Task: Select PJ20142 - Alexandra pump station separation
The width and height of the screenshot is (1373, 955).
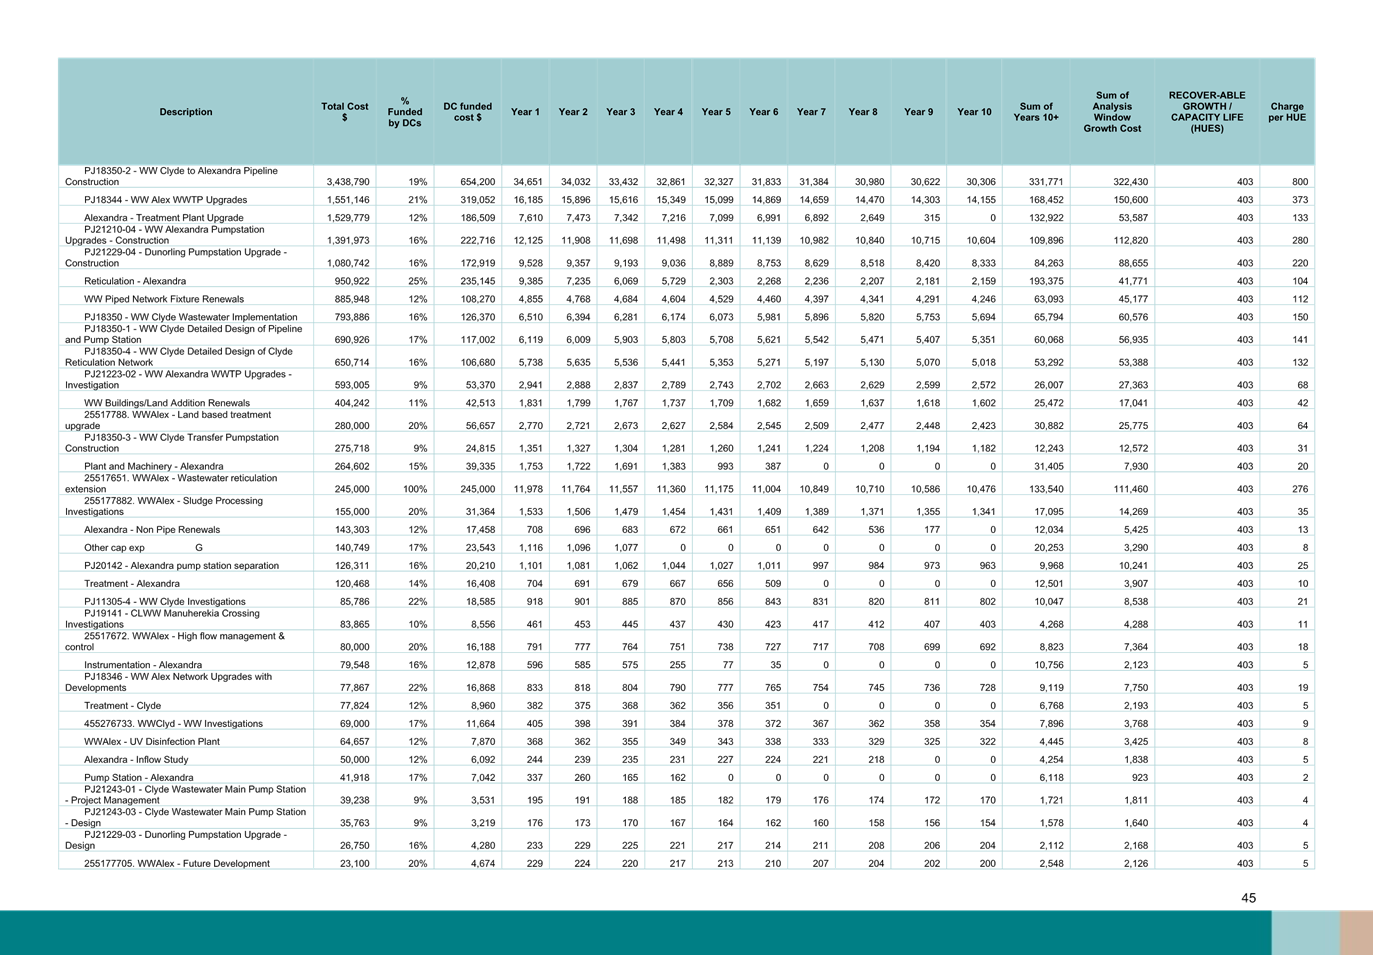Action: click(182, 566)
